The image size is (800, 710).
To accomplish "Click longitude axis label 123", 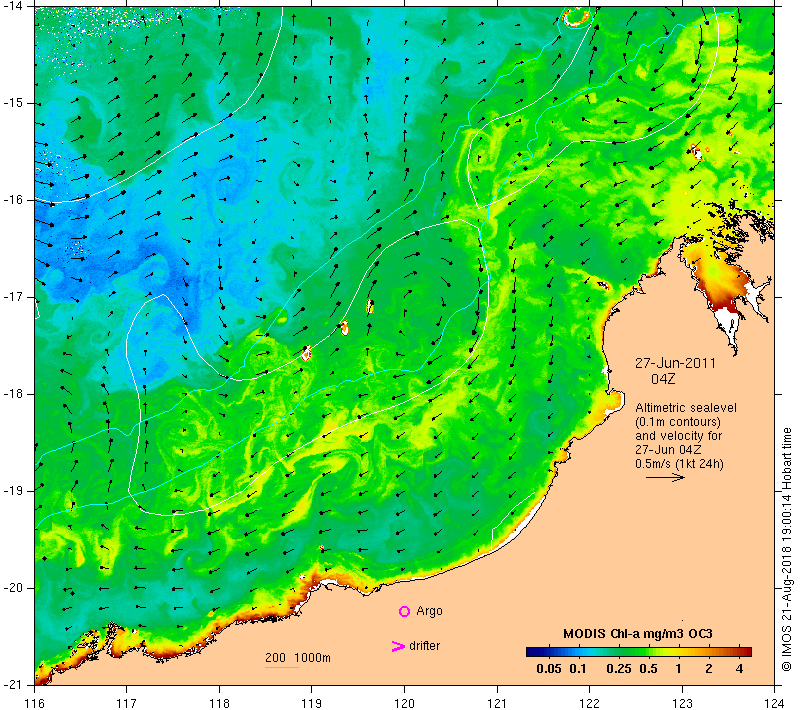I will pos(682,703).
